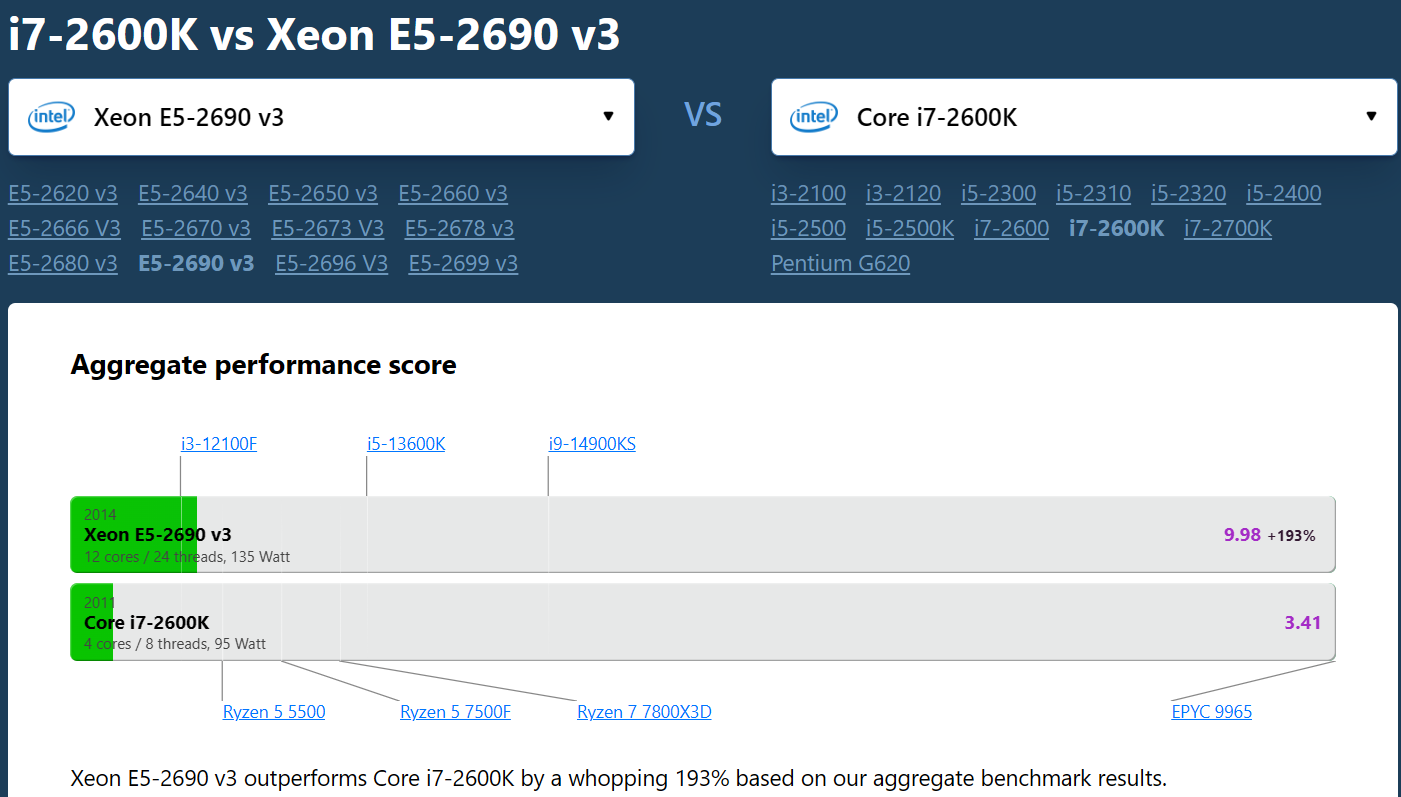The image size is (1401, 797).
Task: Click the E5-2680 v3 link
Action: pos(63,264)
